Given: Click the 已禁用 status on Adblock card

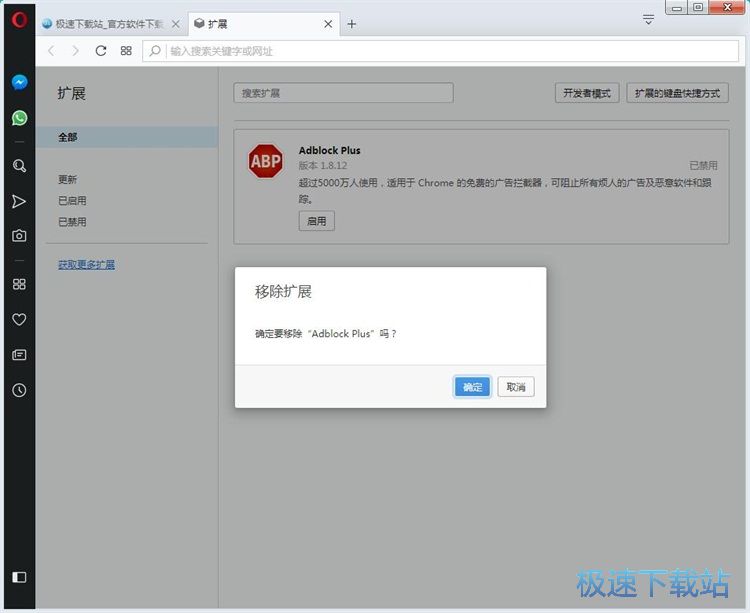Looking at the screenshot, I should click(703, 165).
